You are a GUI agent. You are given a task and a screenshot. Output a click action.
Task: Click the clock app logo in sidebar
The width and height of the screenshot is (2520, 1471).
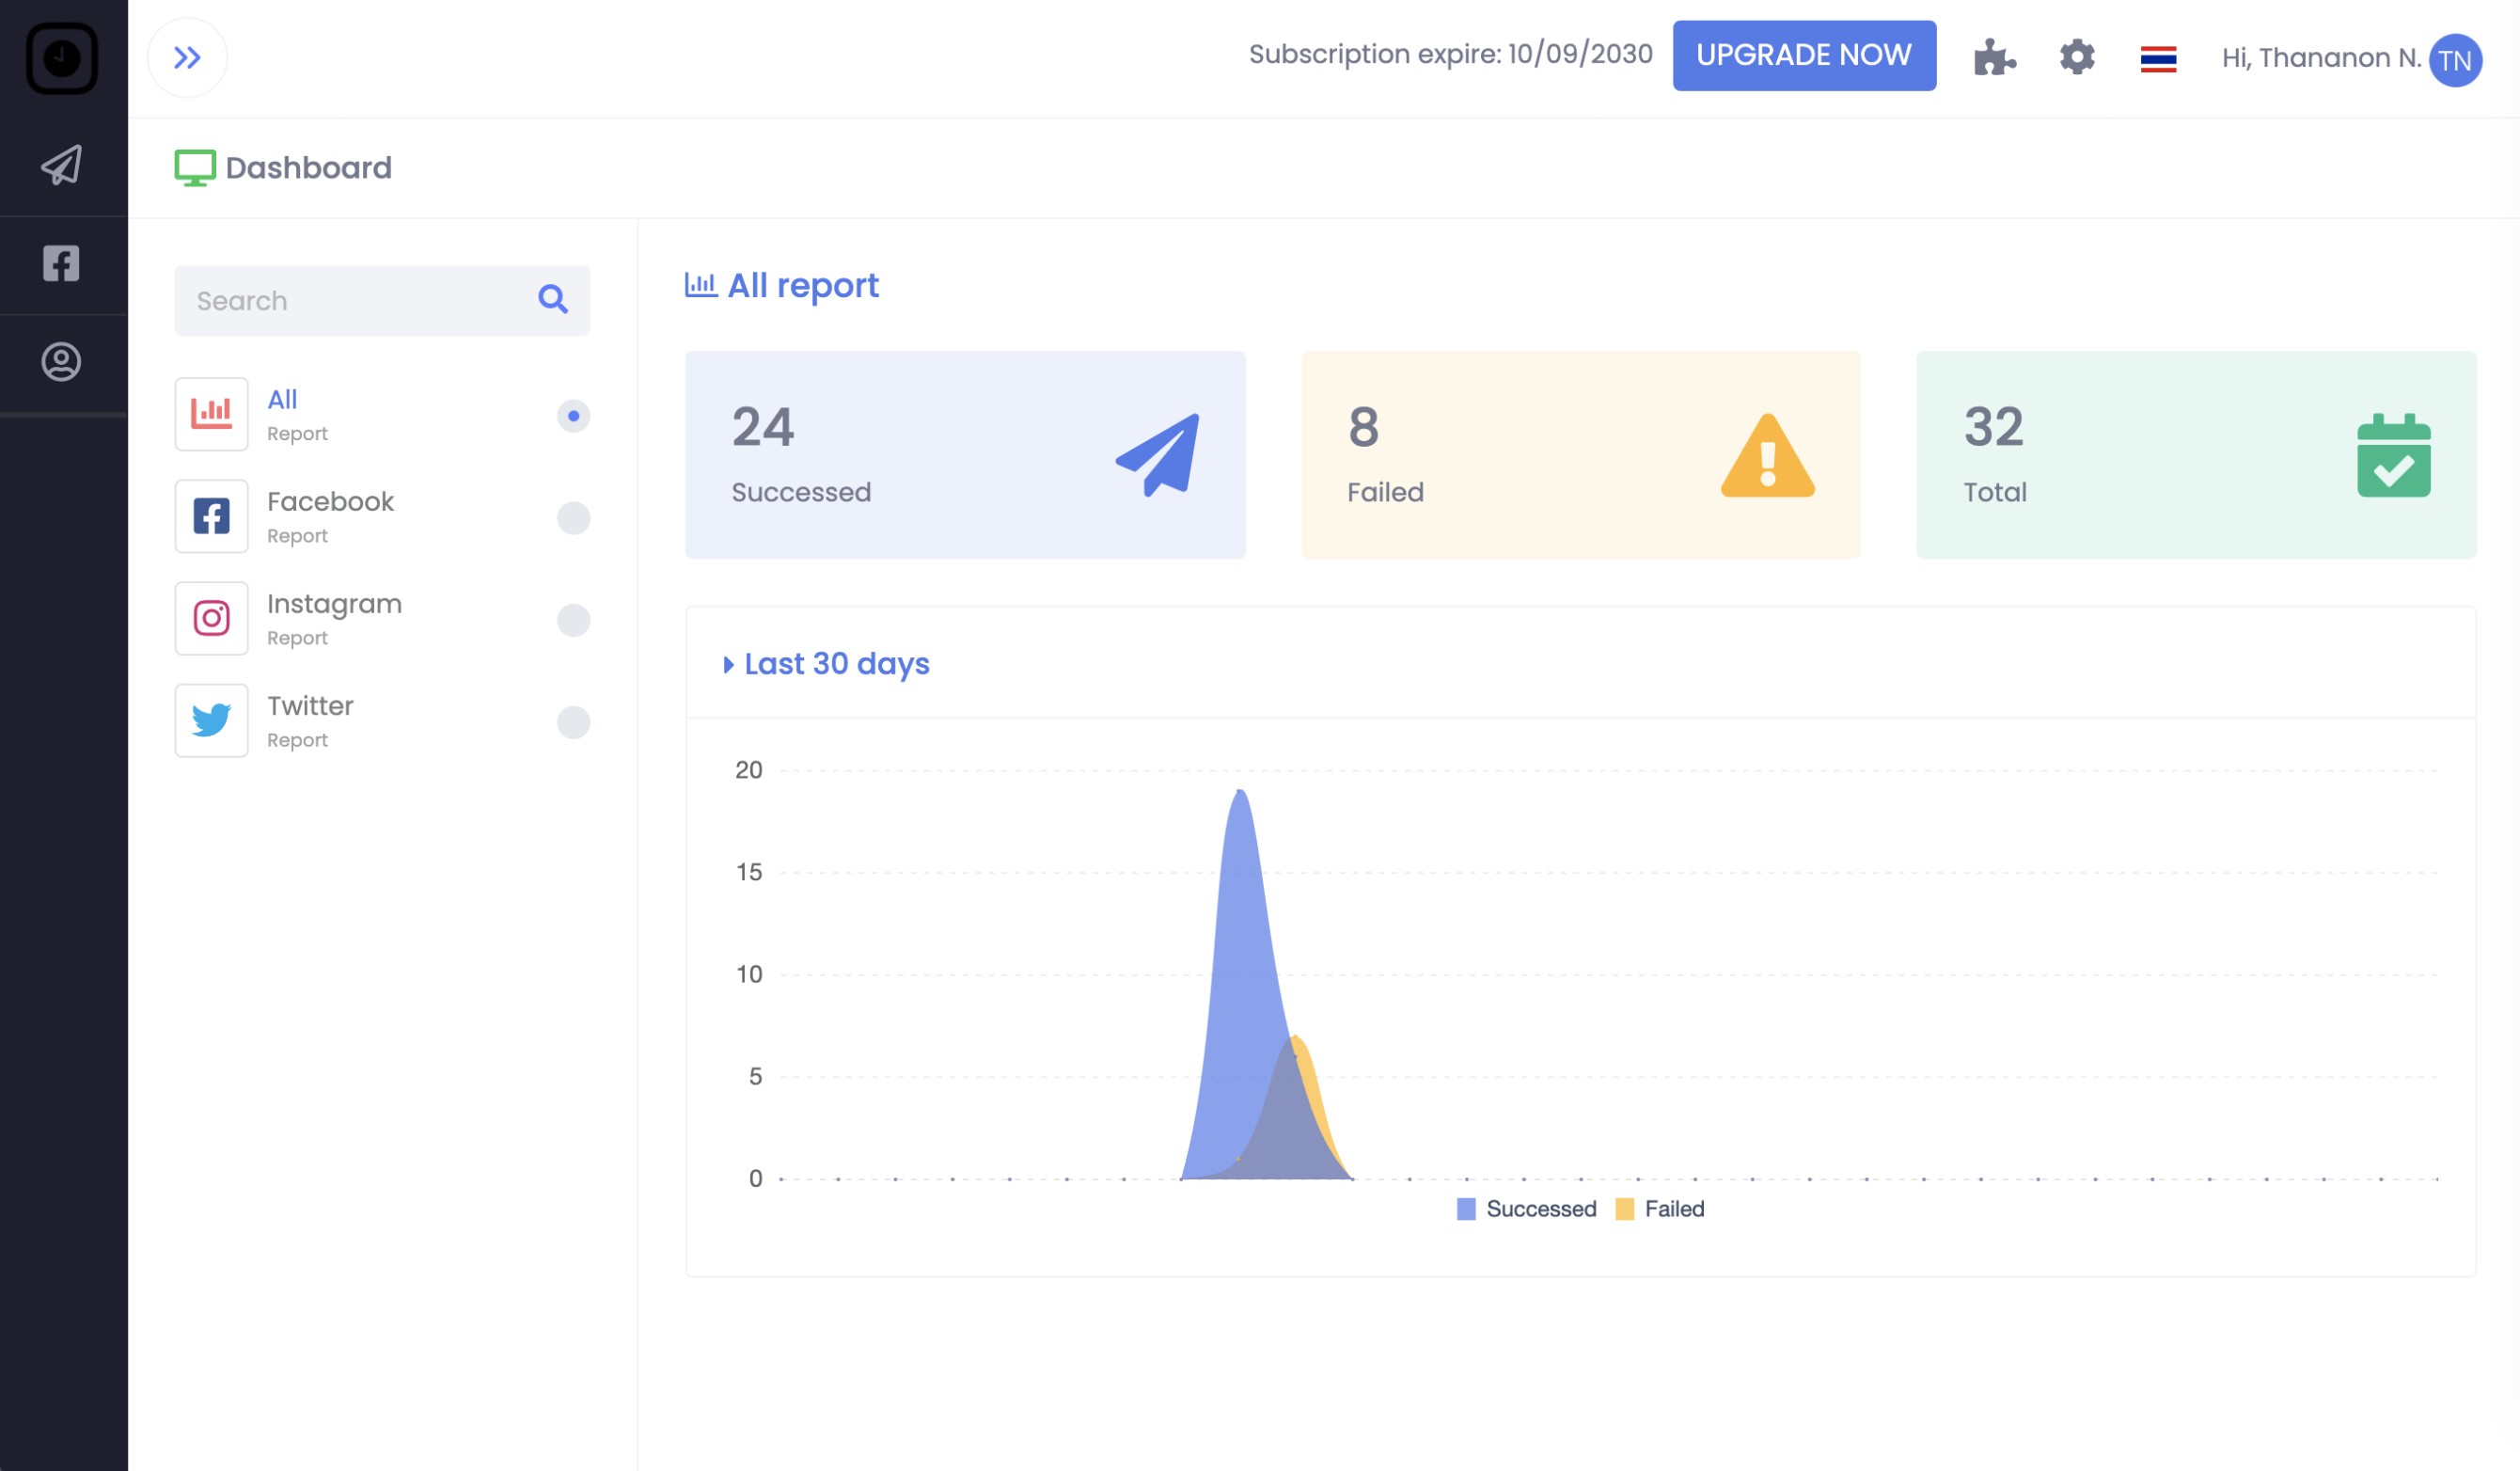coord(62,58)
